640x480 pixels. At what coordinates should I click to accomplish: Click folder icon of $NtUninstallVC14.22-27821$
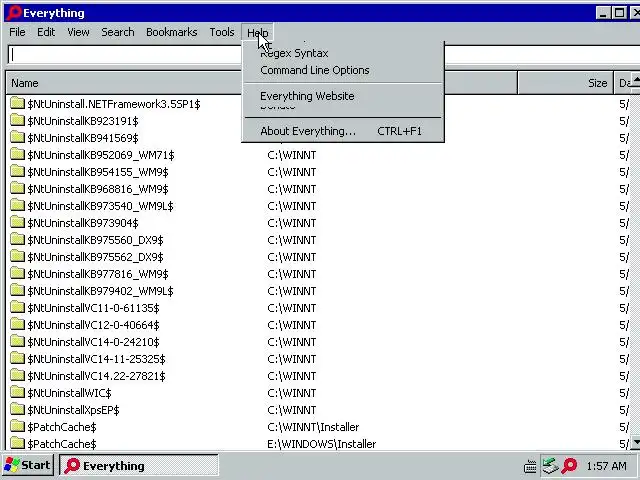[x=18, y=376]
